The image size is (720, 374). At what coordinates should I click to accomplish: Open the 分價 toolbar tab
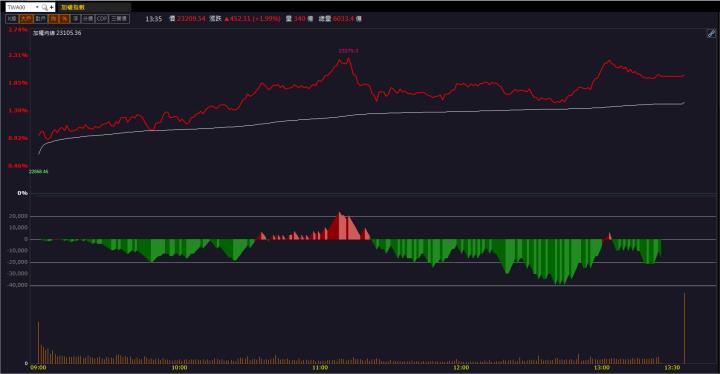(x=88, y=19)
